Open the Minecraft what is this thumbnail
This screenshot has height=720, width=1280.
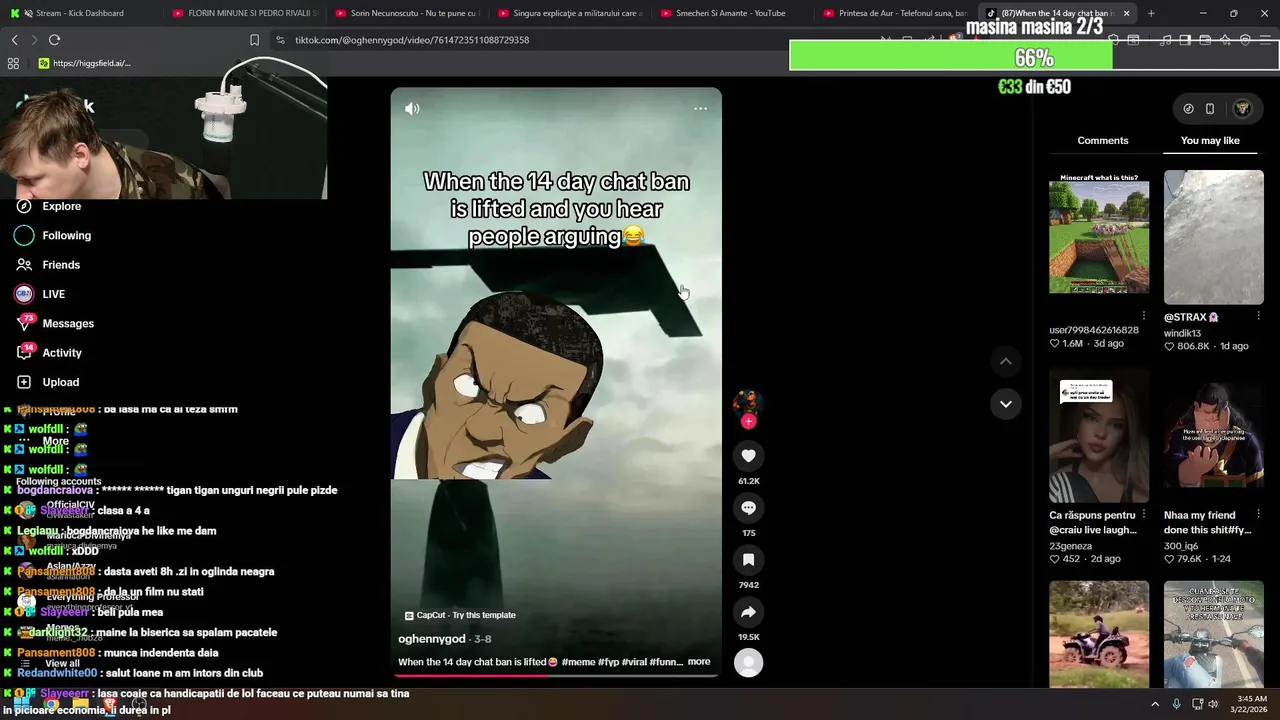point(1099,237)
